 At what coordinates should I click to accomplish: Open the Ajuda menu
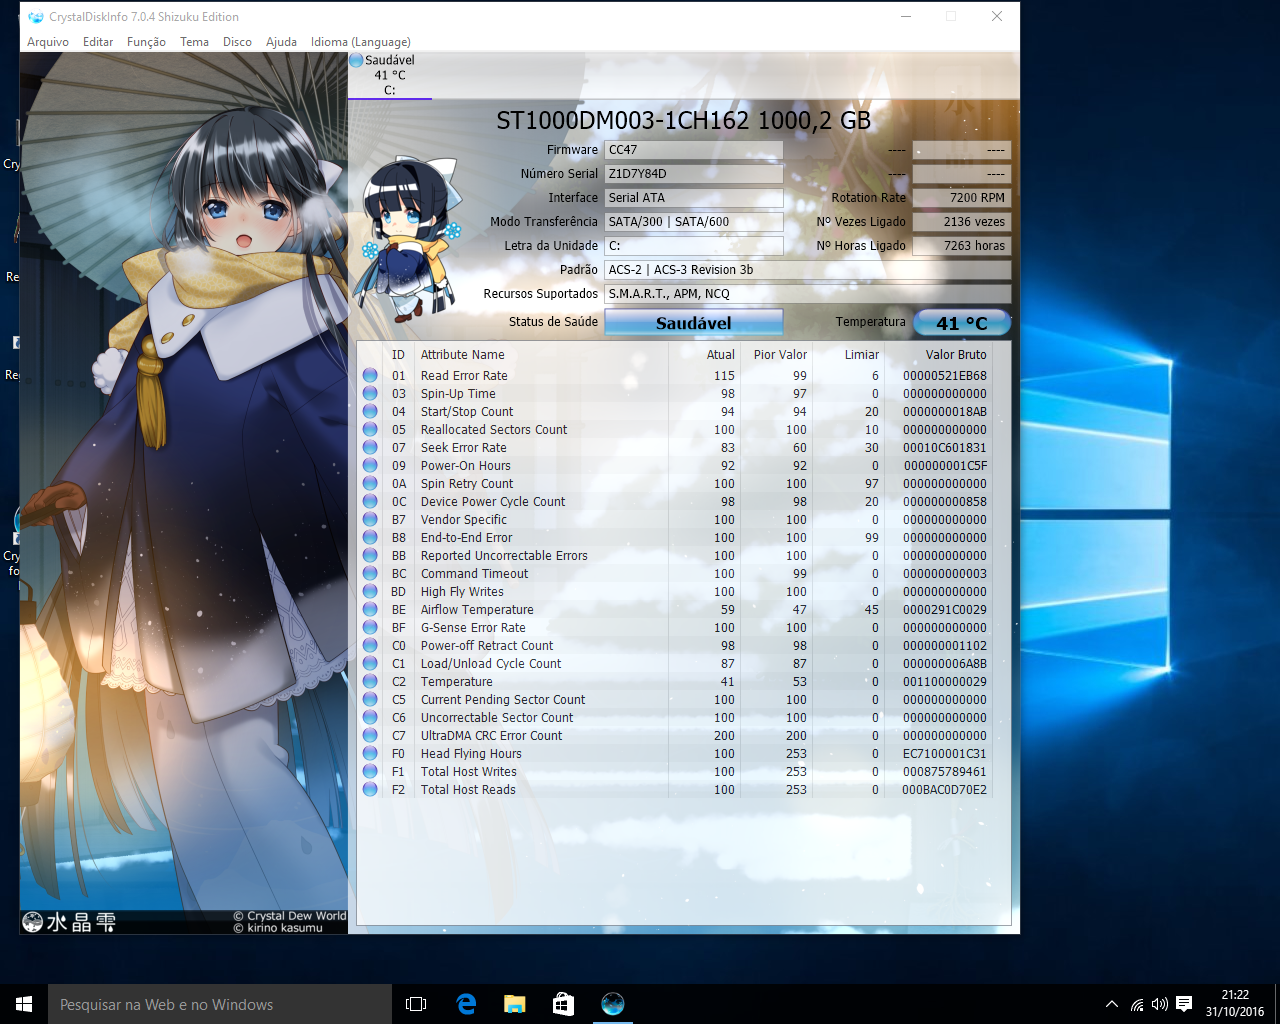tap(281, 42)
